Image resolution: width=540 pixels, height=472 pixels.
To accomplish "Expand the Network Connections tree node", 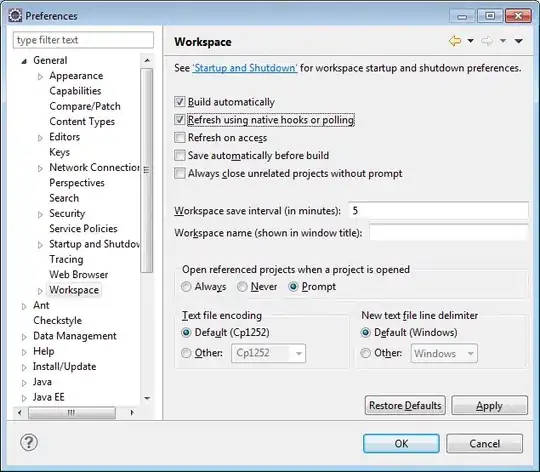I will 40,168.
